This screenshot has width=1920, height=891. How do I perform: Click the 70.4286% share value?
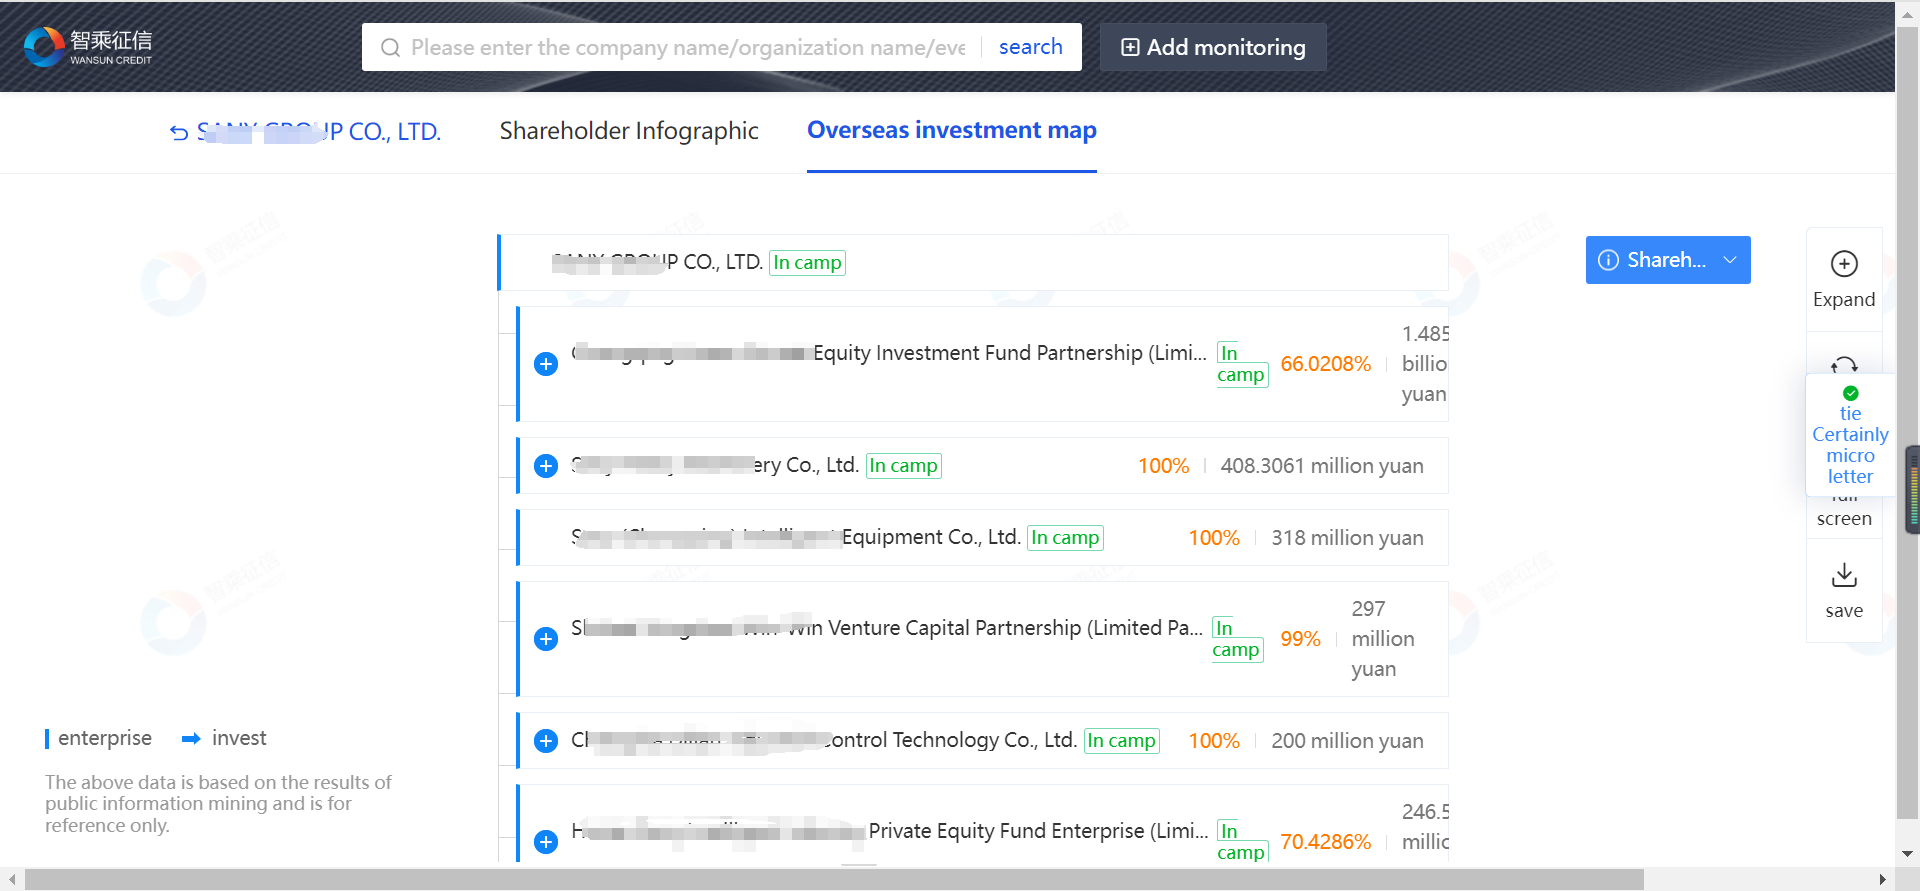[1325, 842]
